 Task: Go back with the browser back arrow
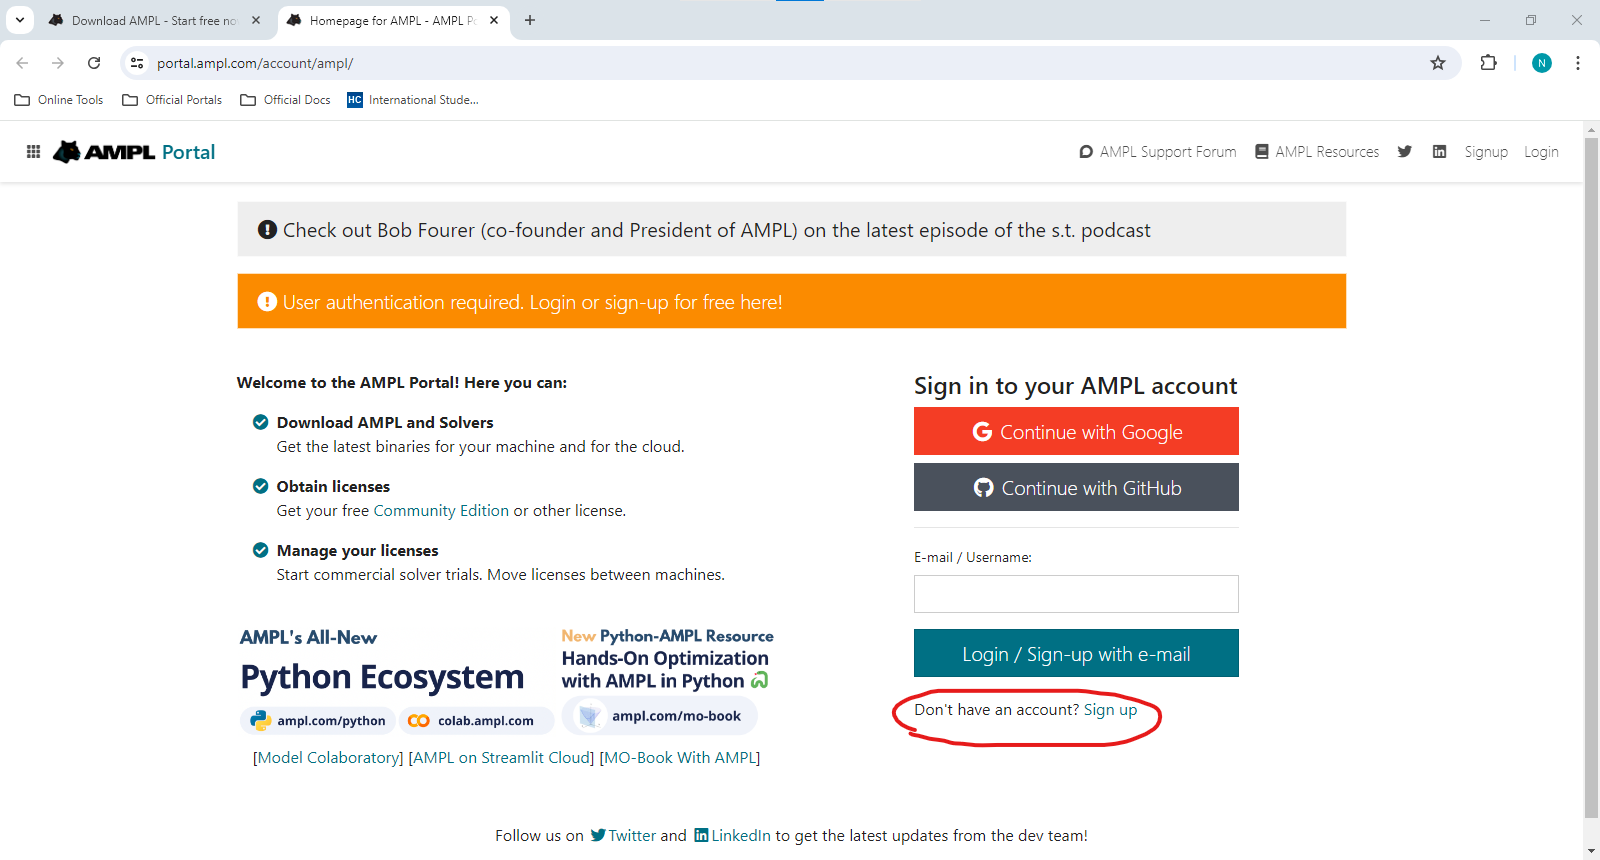22,63
